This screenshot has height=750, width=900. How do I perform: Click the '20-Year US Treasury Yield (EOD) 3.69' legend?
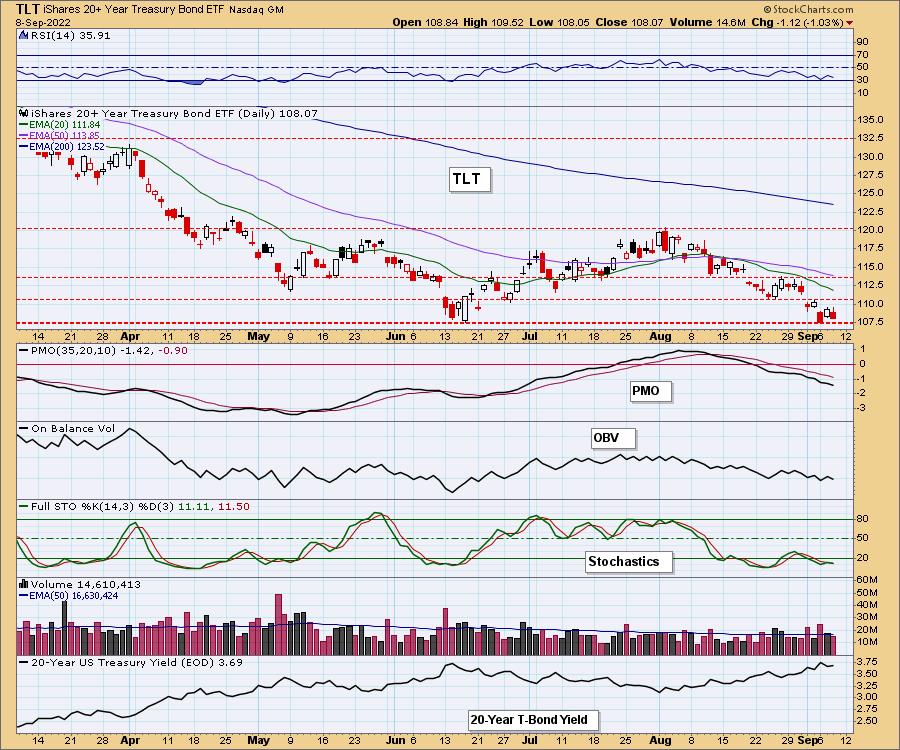[137, 662]
